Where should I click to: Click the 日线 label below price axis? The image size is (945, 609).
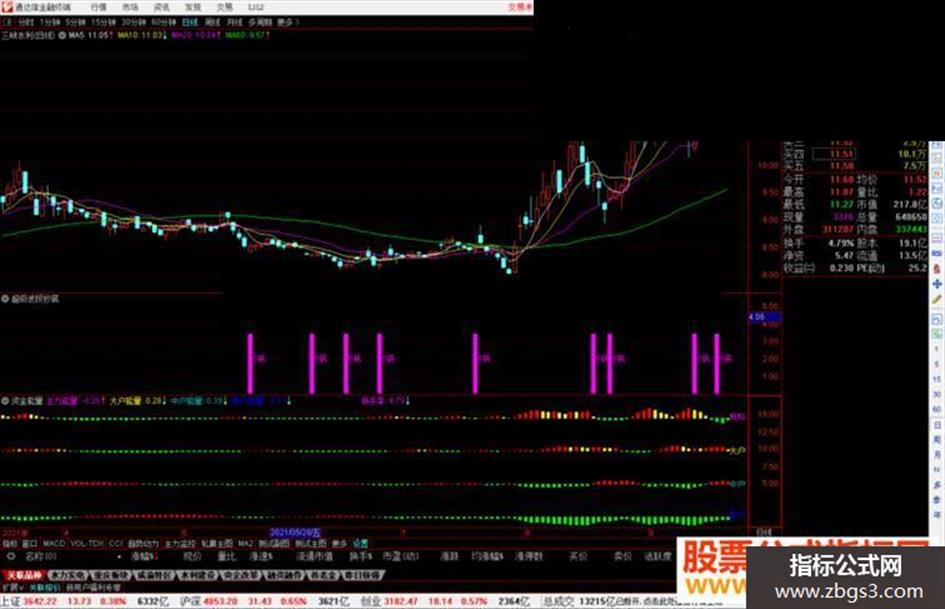[764, 532]
